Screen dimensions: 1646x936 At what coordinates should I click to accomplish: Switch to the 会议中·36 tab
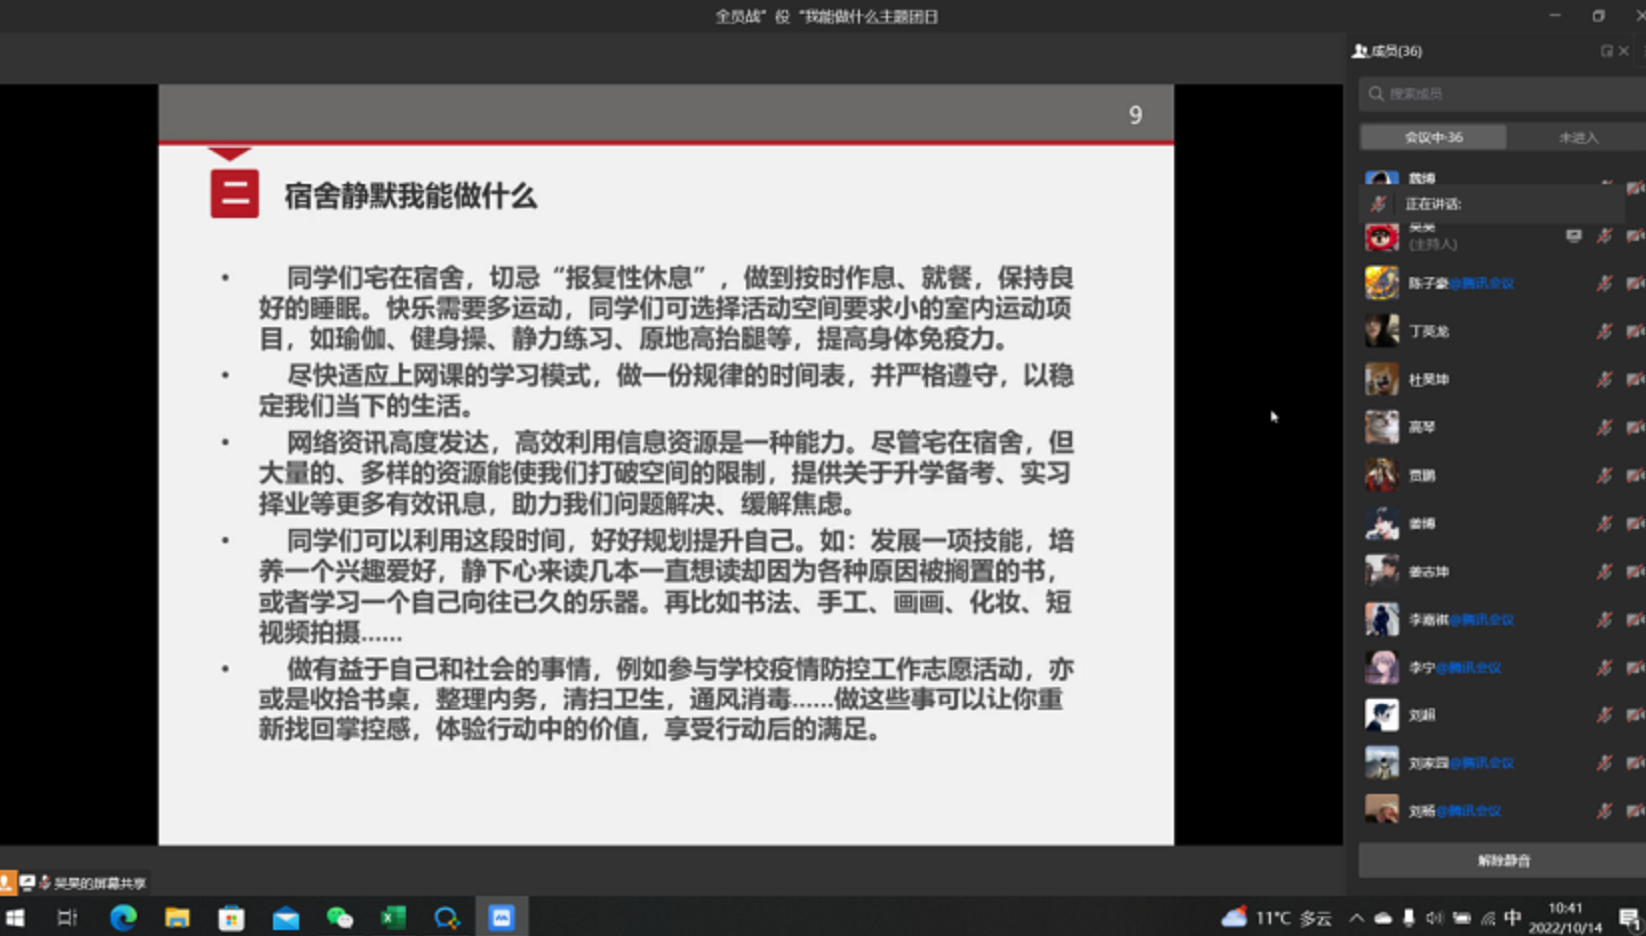(x=1433, y=137)
